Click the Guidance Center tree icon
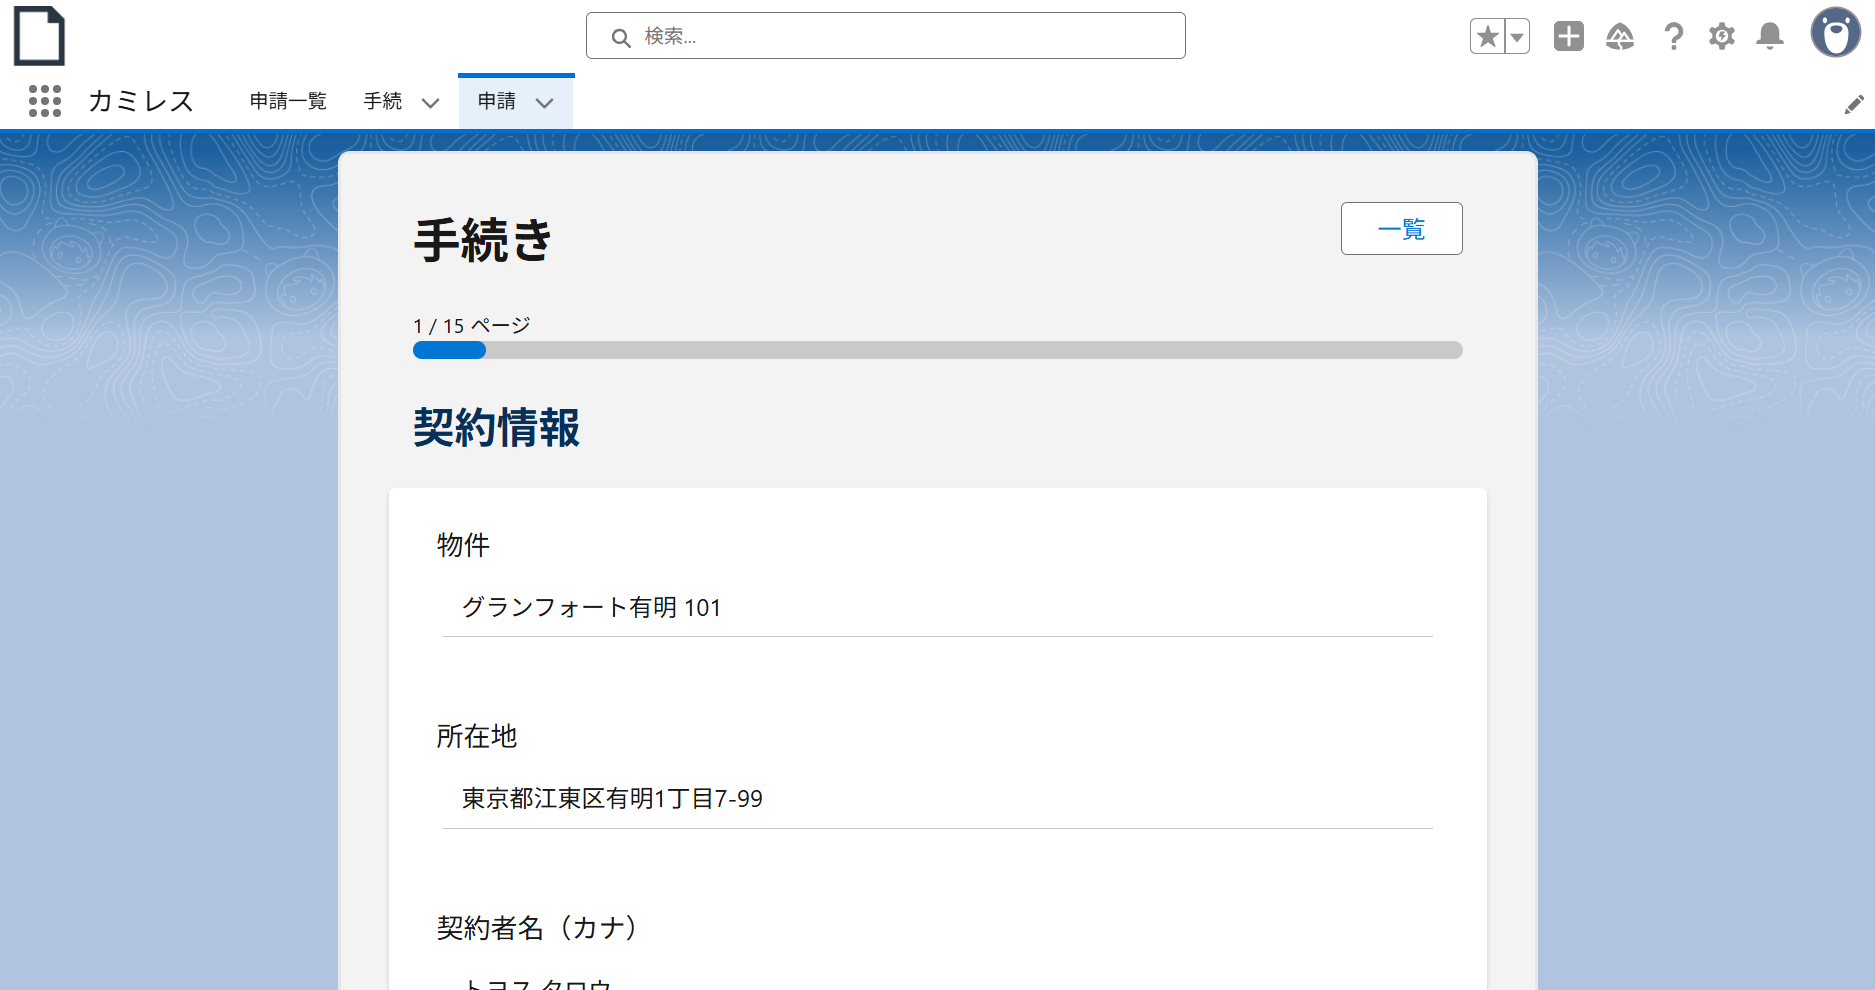 click(x=1621, y=35)
